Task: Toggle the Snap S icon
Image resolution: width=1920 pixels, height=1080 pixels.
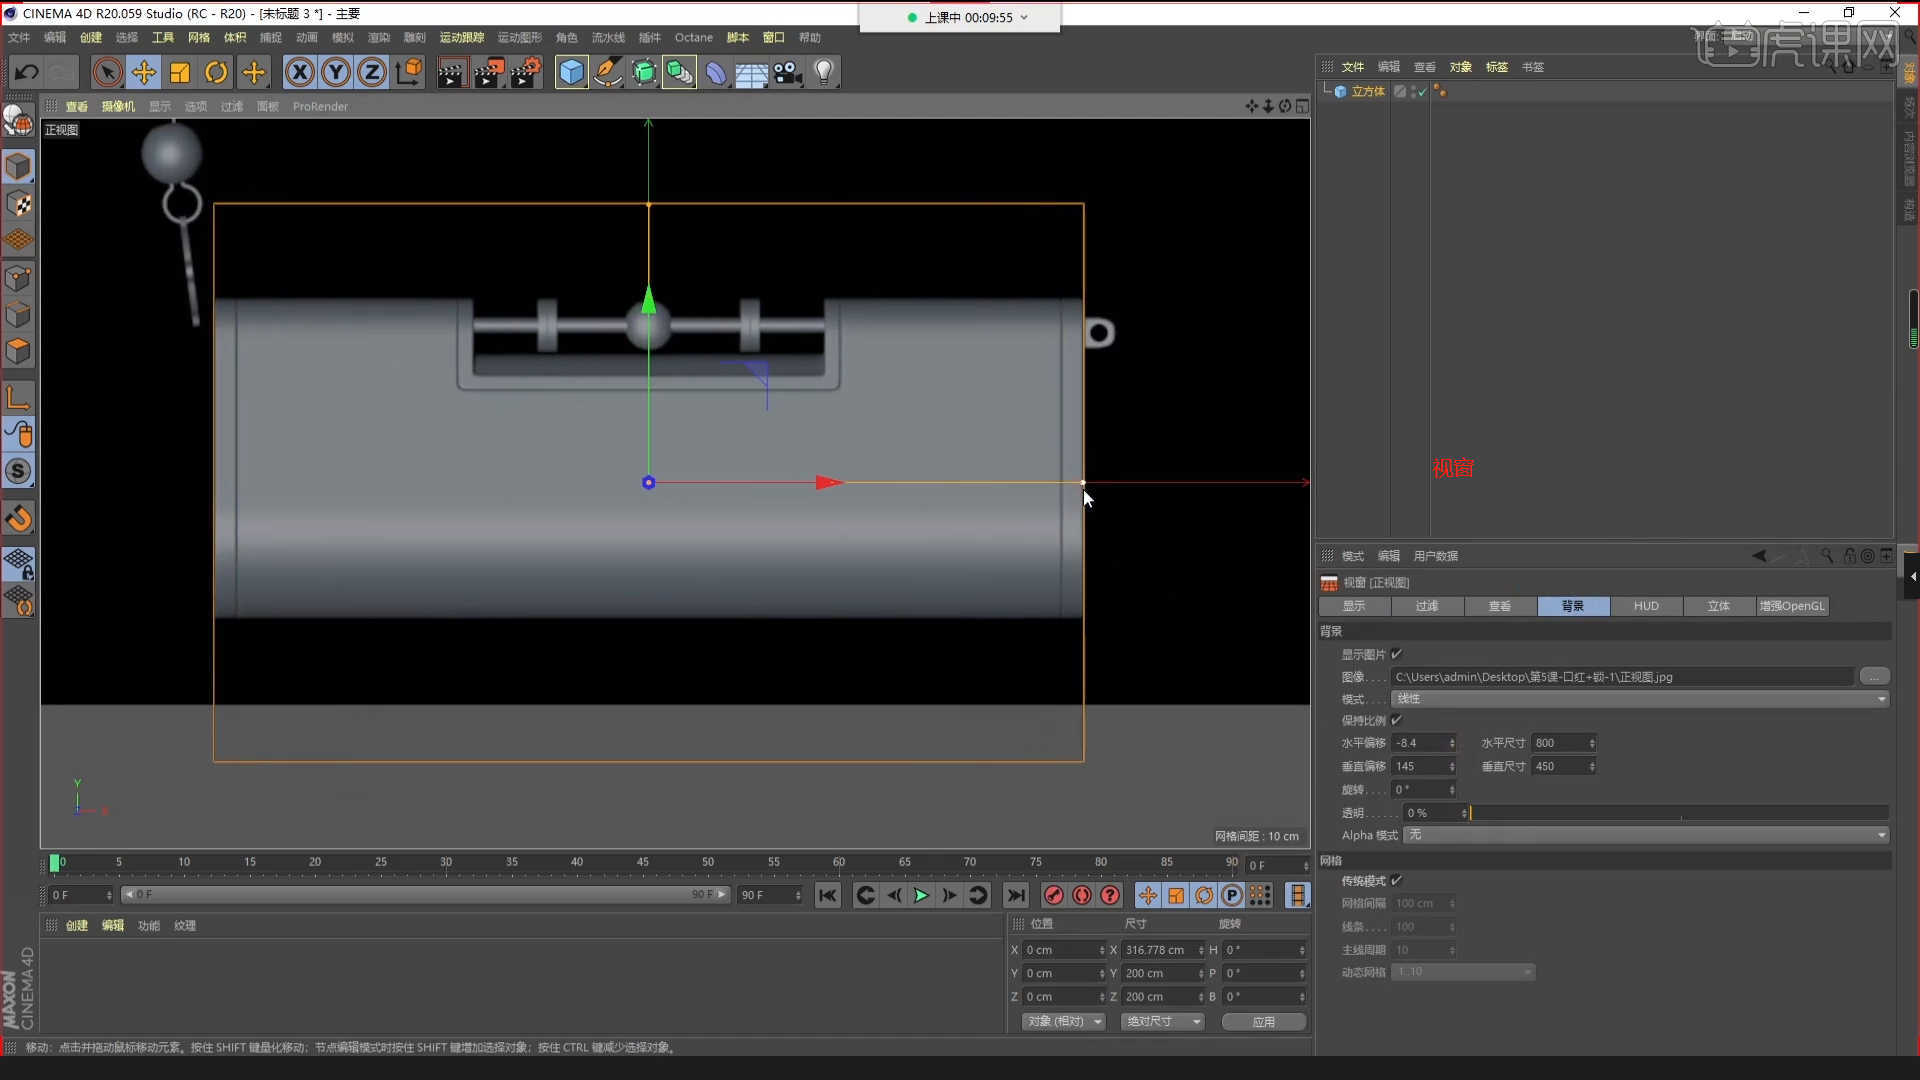Action: [x=18, y=471]
